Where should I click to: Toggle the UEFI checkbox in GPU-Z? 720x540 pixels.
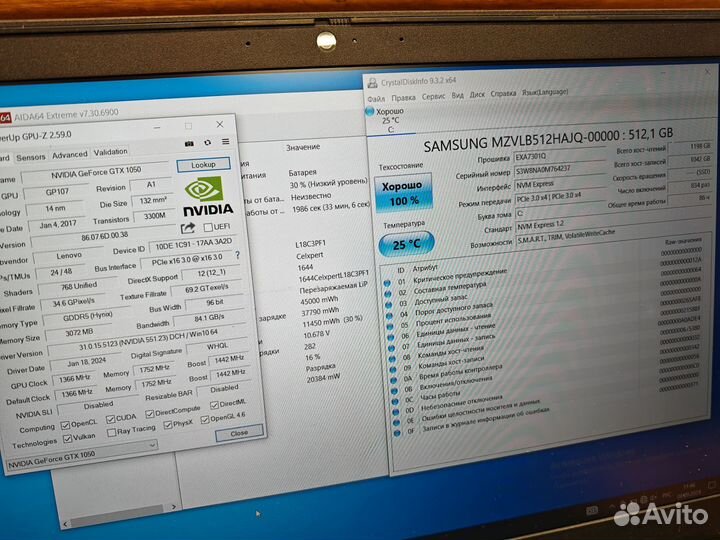click(208, 227)
